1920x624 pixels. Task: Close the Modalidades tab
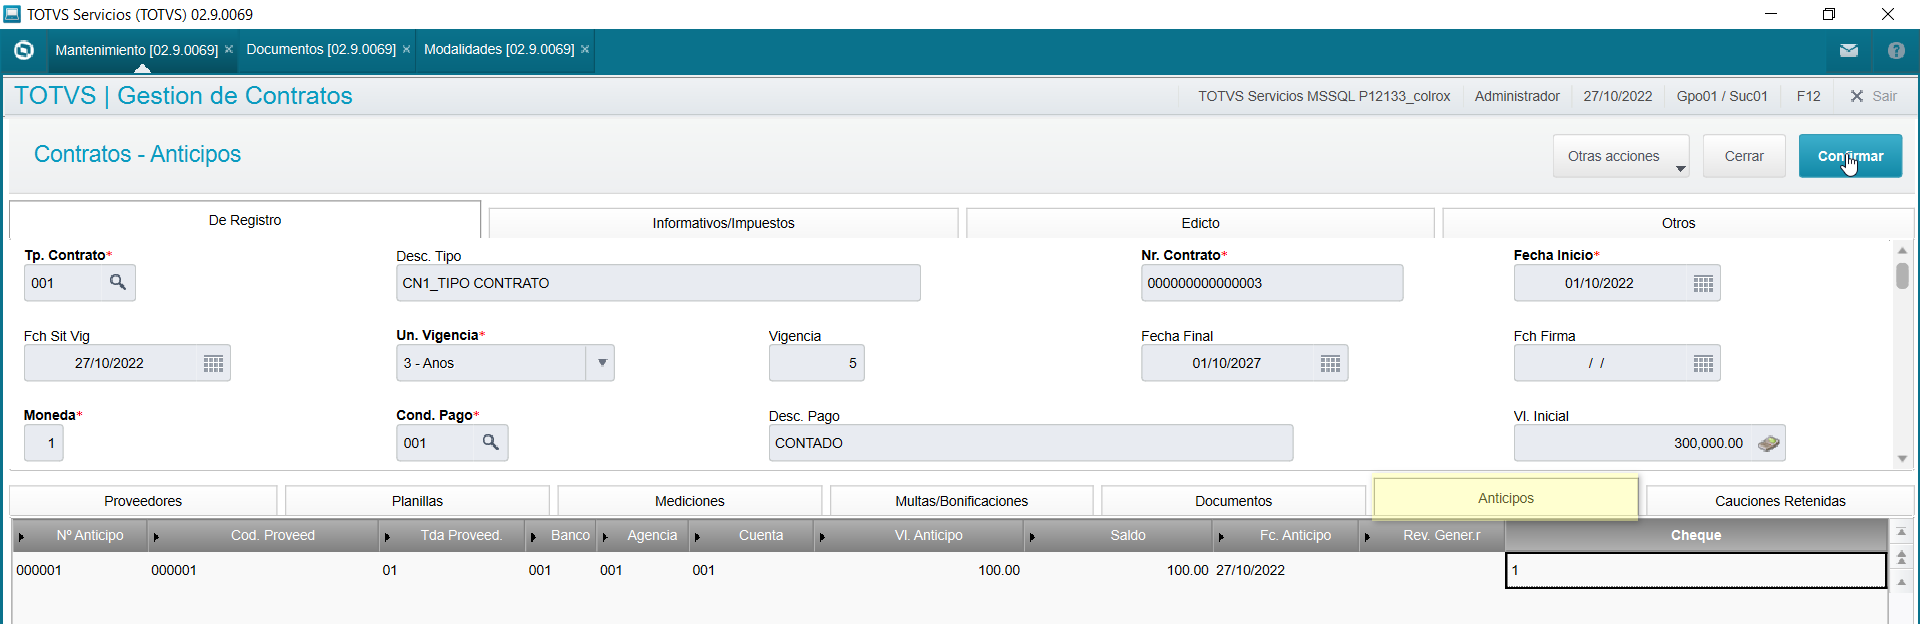585,50
